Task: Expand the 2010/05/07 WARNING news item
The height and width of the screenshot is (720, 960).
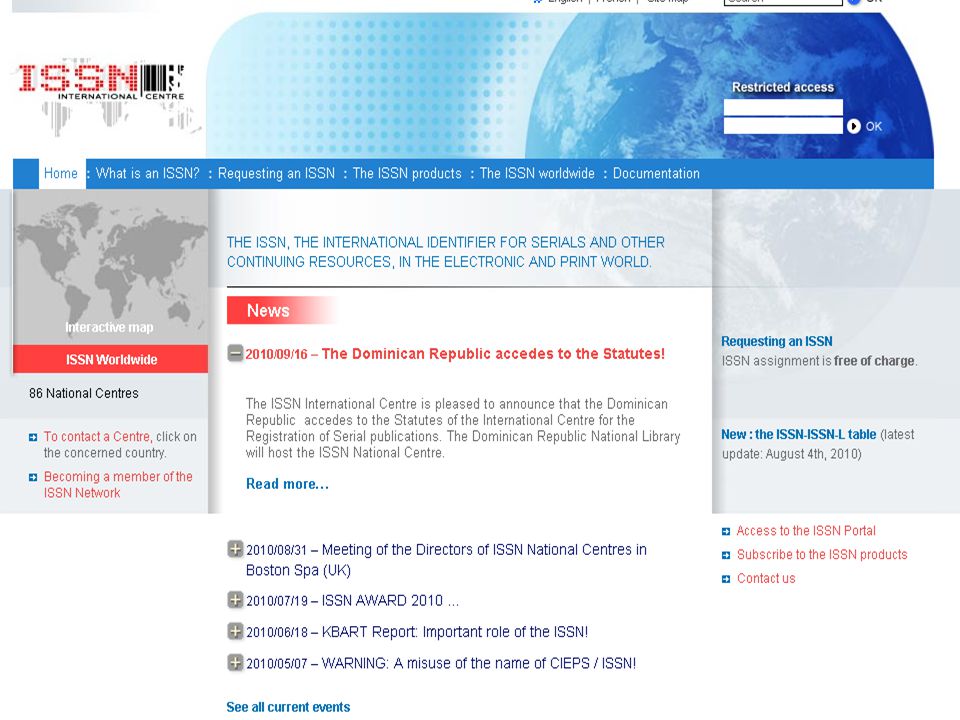Action: tap(235, 662)
